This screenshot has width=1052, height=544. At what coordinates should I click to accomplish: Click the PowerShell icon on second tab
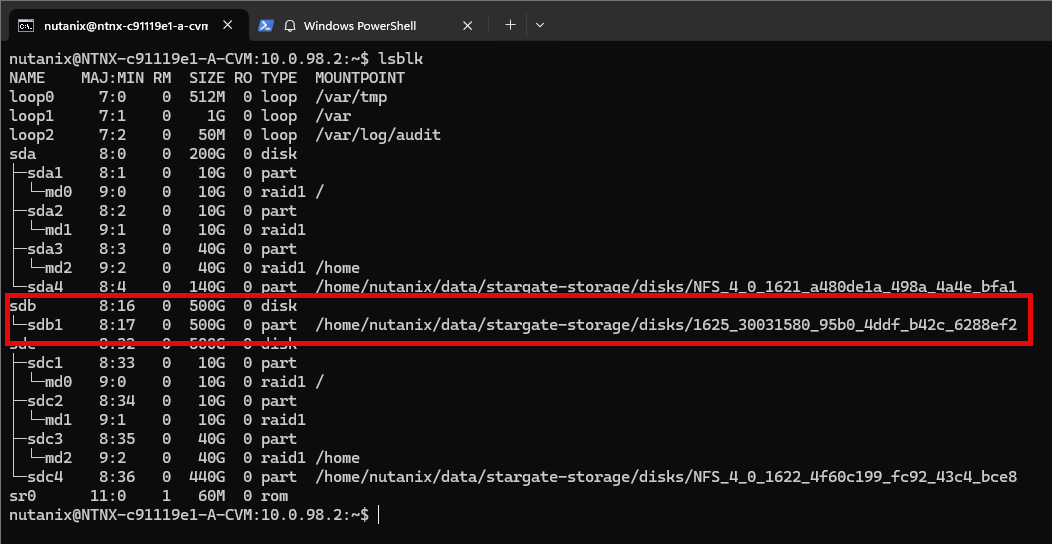[266, 25]
